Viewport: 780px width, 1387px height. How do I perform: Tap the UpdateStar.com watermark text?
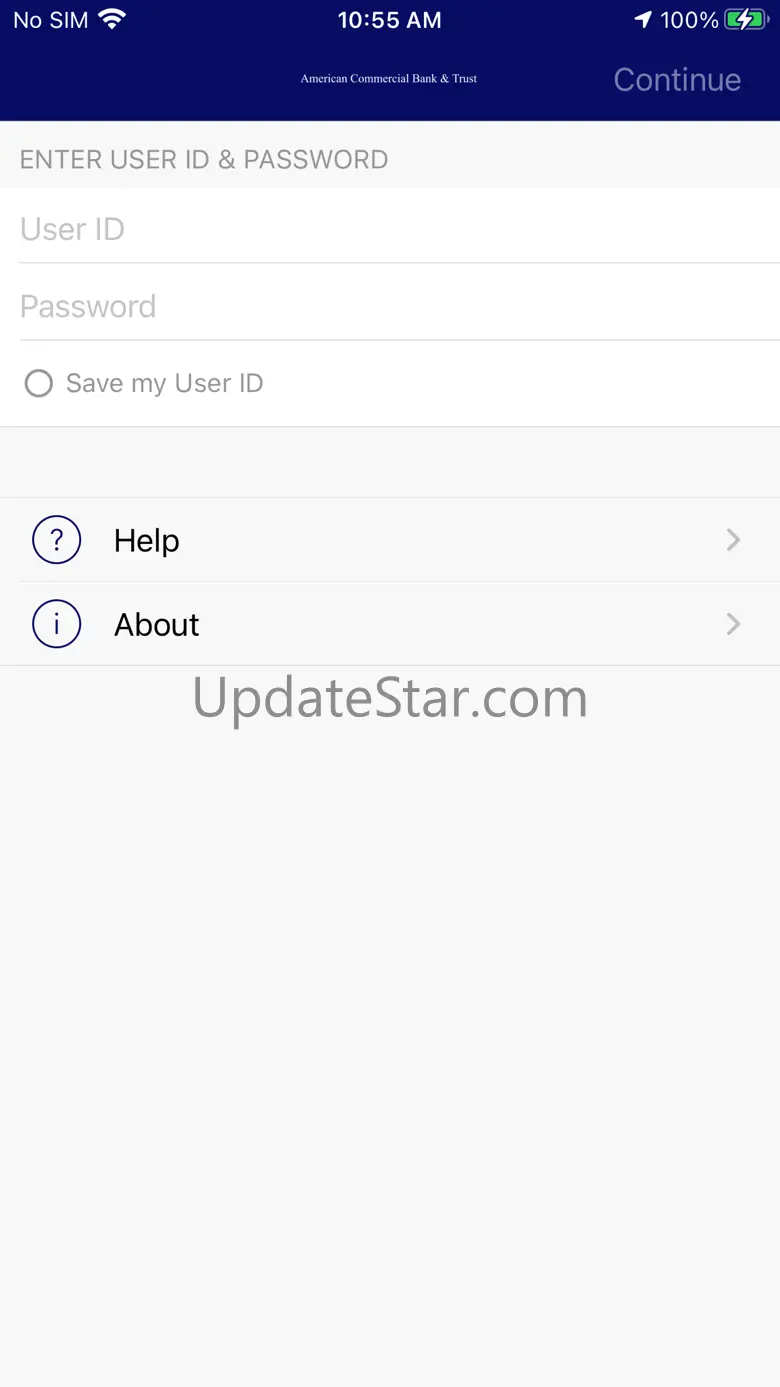(x=390, y=699)
